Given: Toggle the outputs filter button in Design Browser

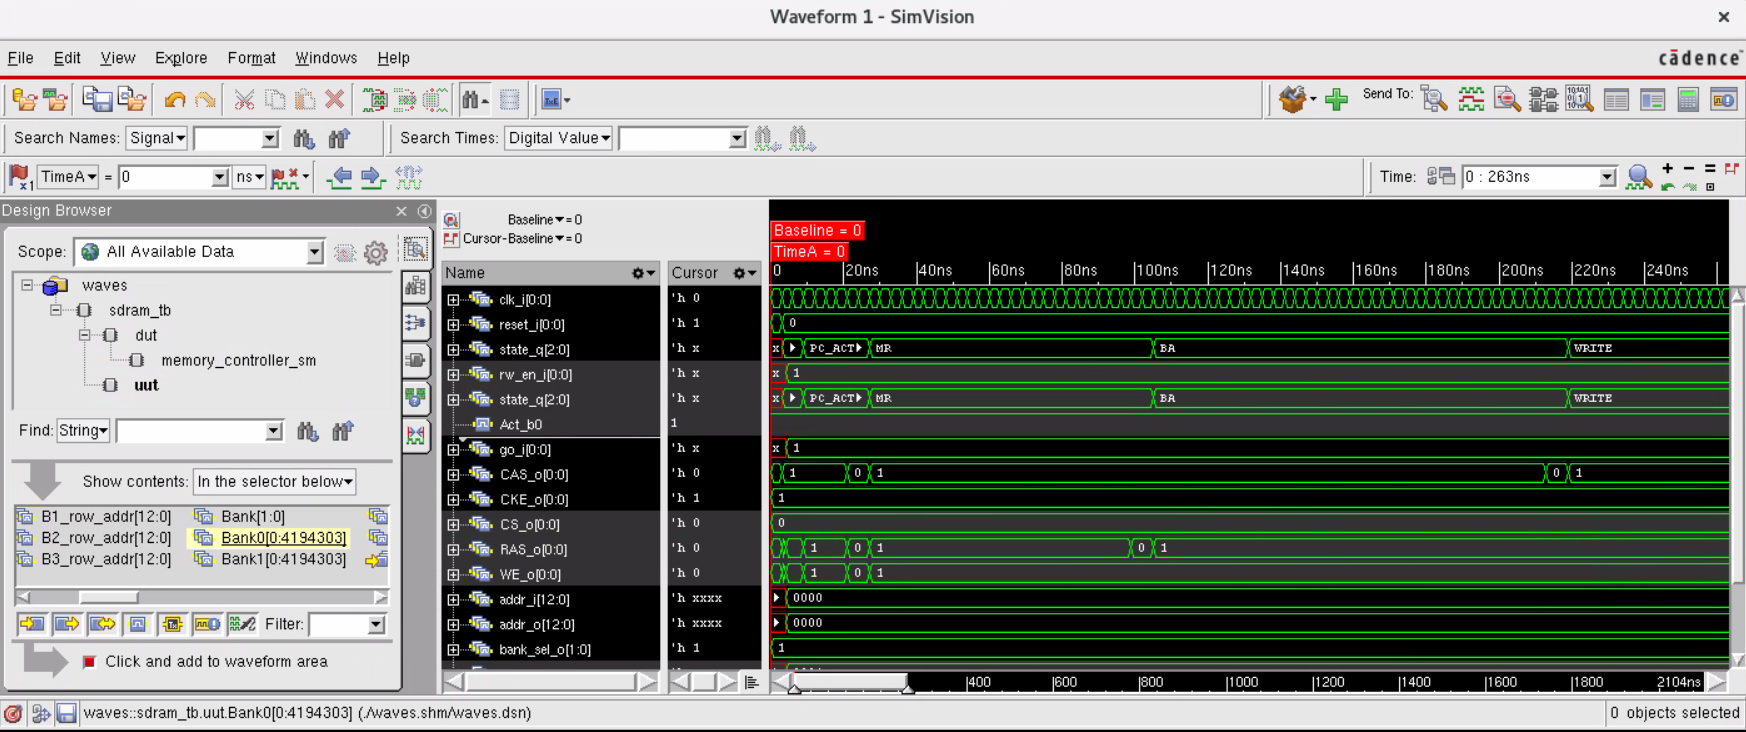Looking at the screenshot, I should click(67, 624).
